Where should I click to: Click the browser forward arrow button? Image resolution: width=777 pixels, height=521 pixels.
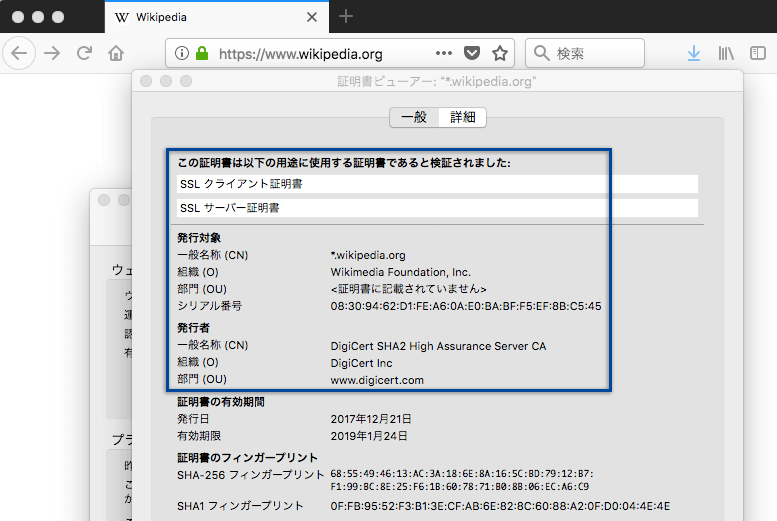(x=52, y=53)
